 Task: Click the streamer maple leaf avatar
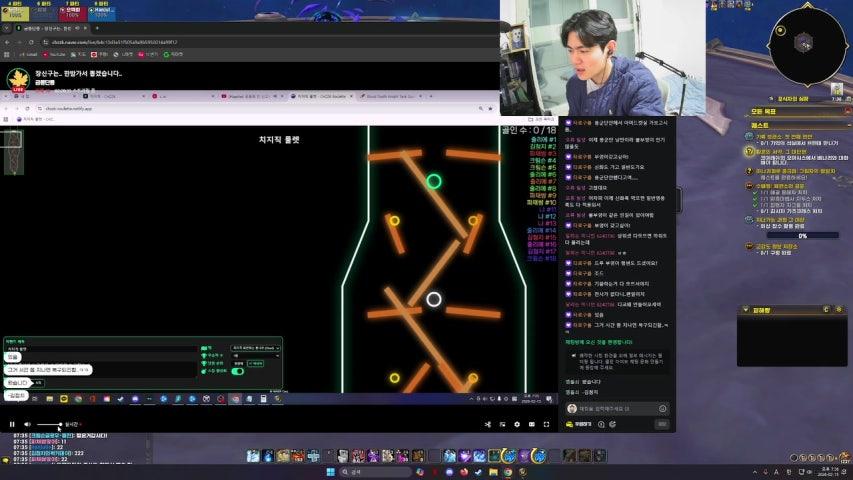(18, 79)
